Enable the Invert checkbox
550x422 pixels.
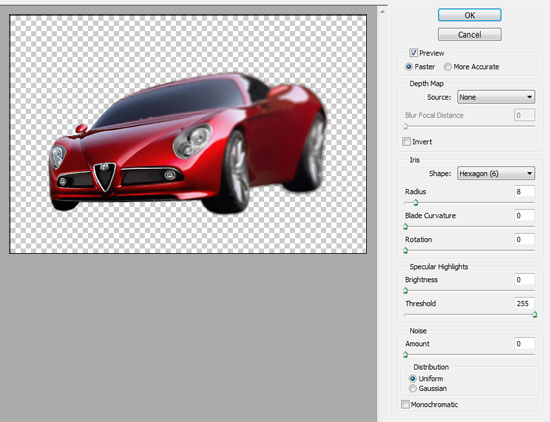pyautogui.click(x=407, y=142)
